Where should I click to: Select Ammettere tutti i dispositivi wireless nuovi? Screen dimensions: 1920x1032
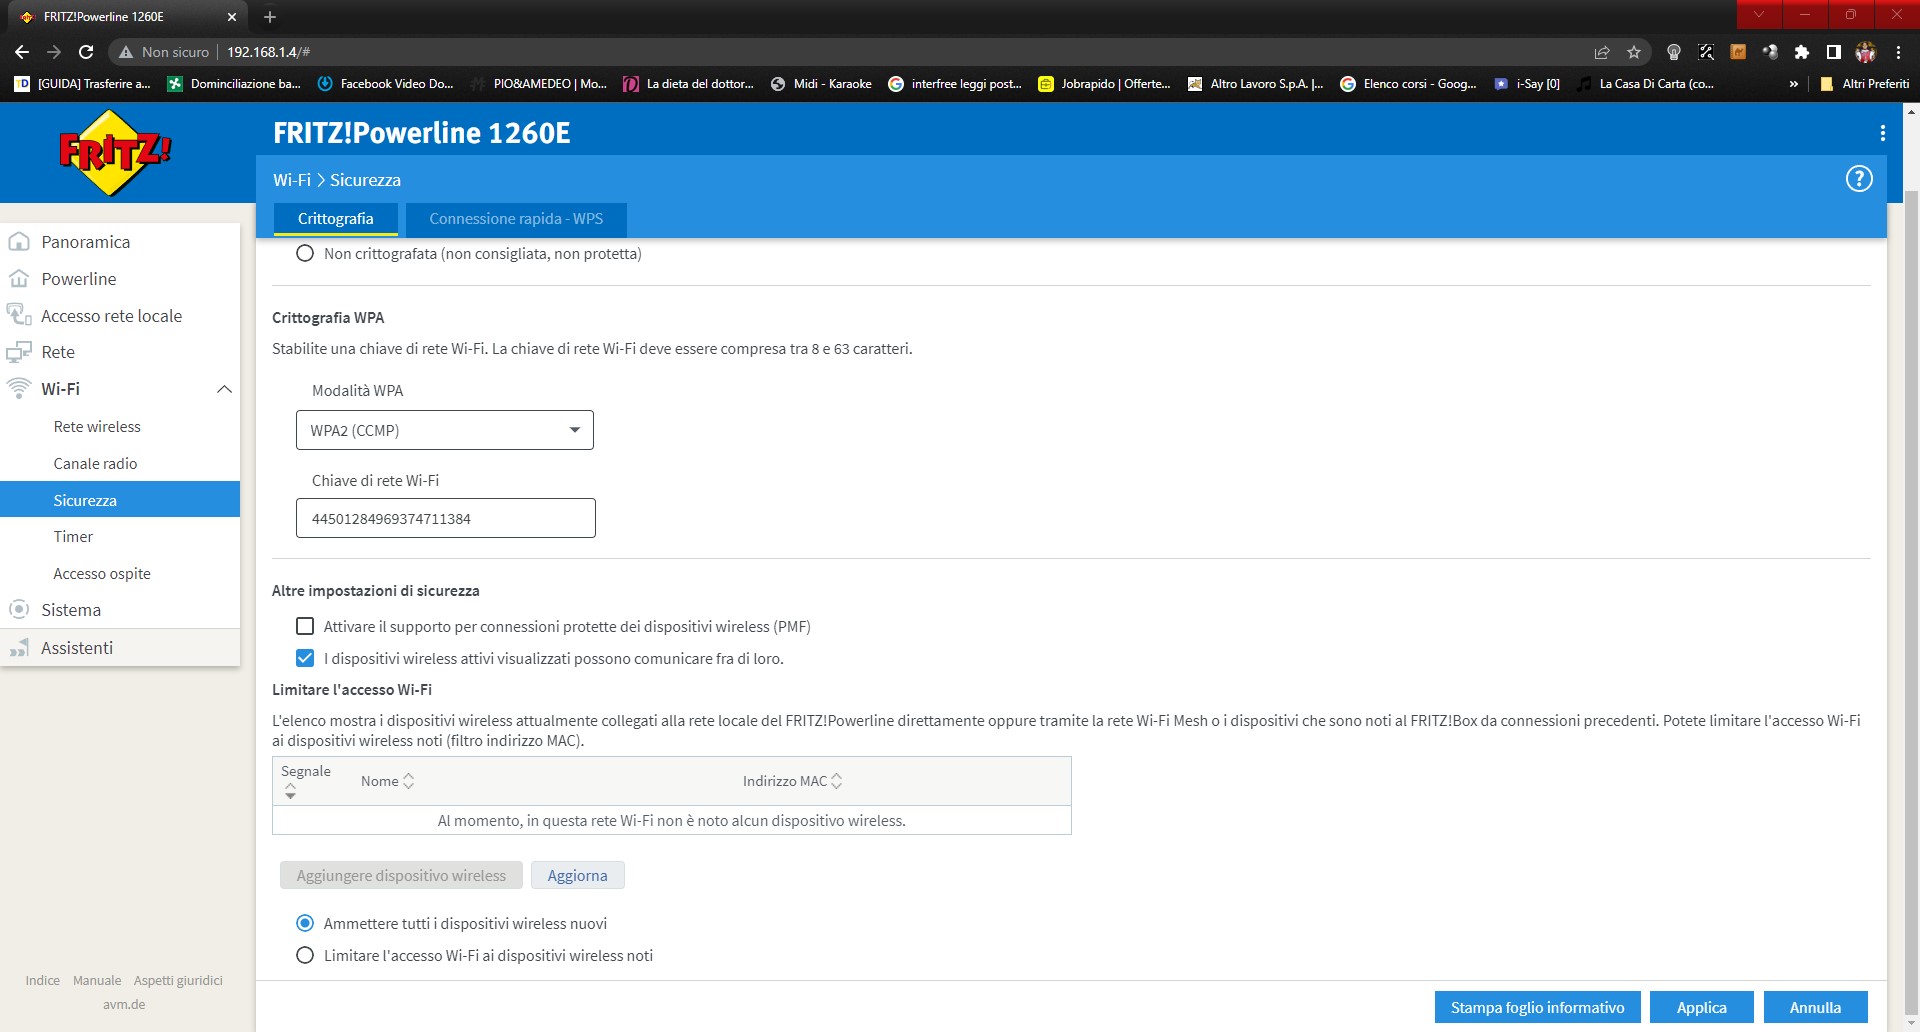pyautogui.click(x=305, y=923)
